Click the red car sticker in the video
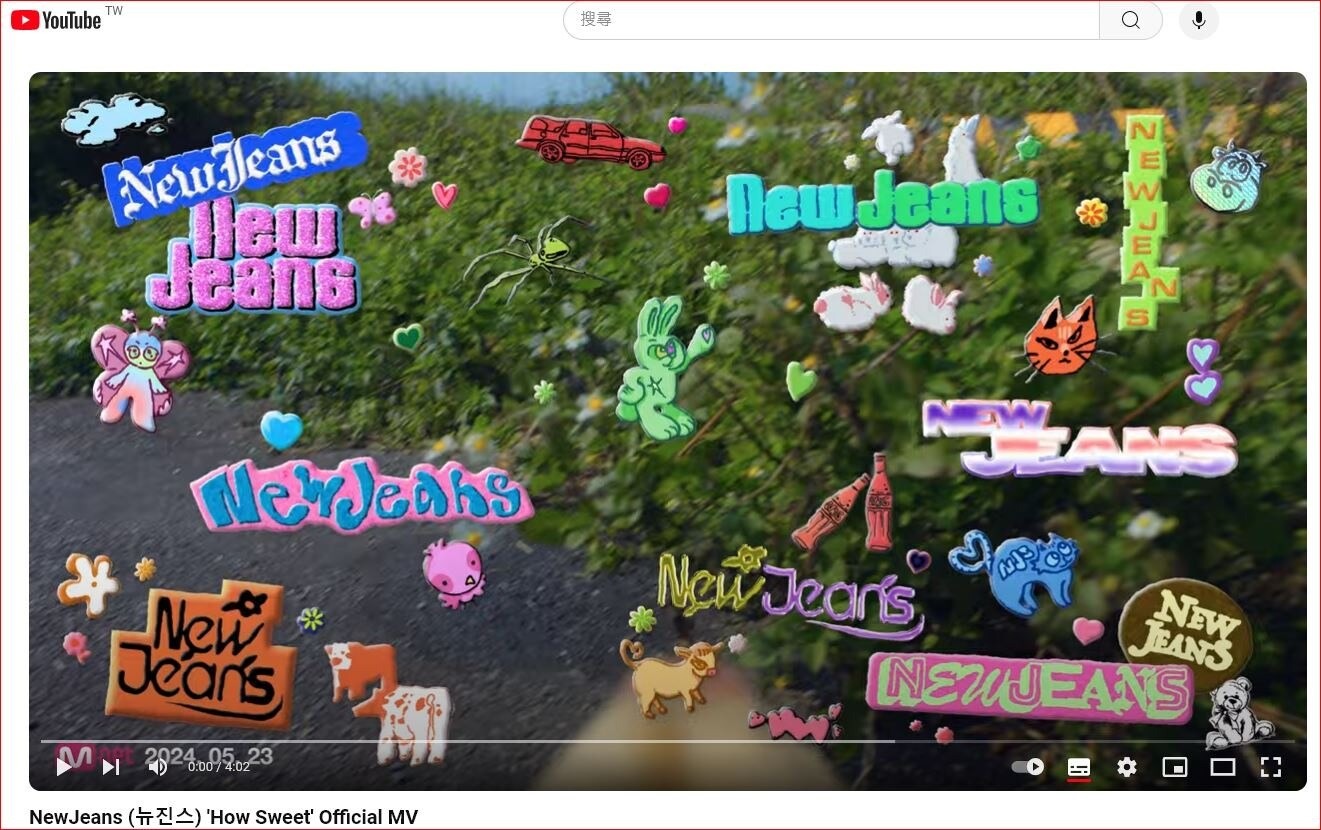The width and height of the screenshot is (1321, 830). coord(590,141)
